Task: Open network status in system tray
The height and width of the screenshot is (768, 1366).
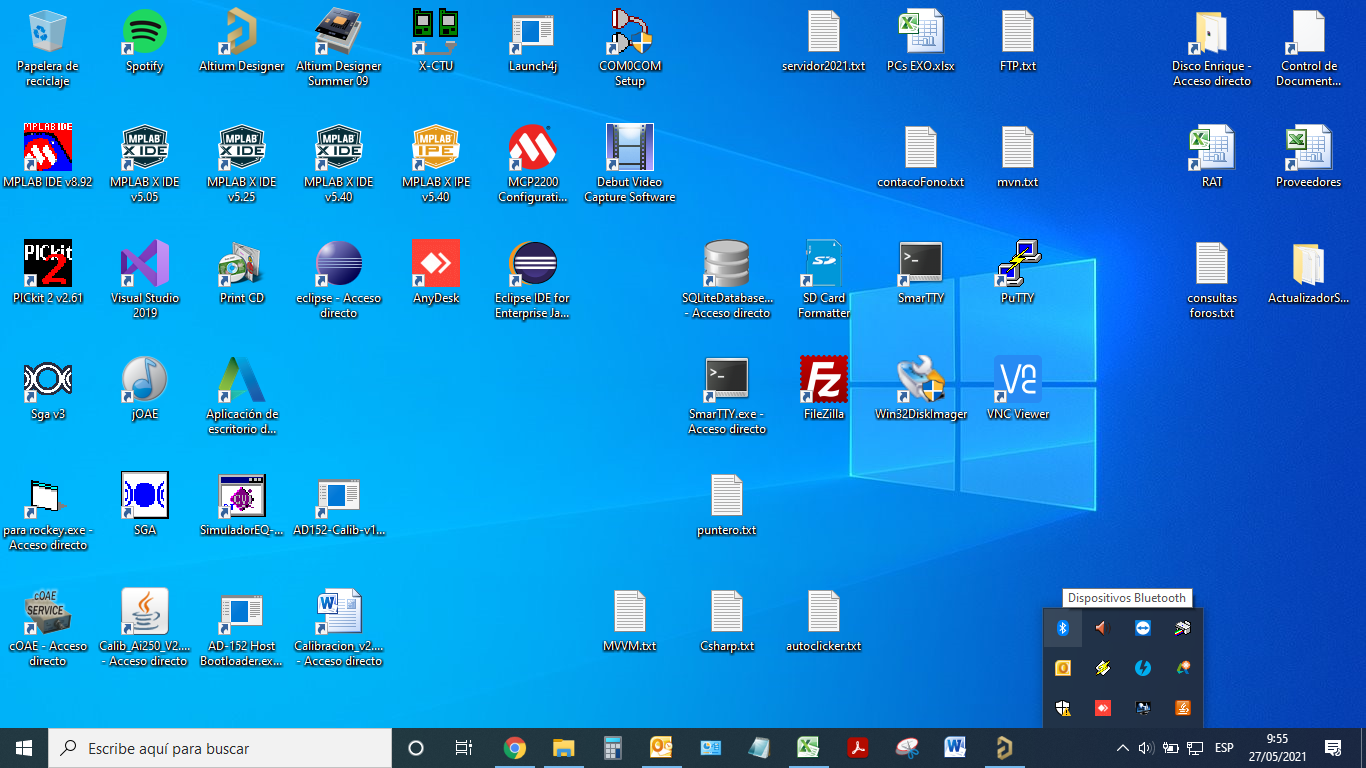Action: pyautogui.click(x=1194, y=748)
